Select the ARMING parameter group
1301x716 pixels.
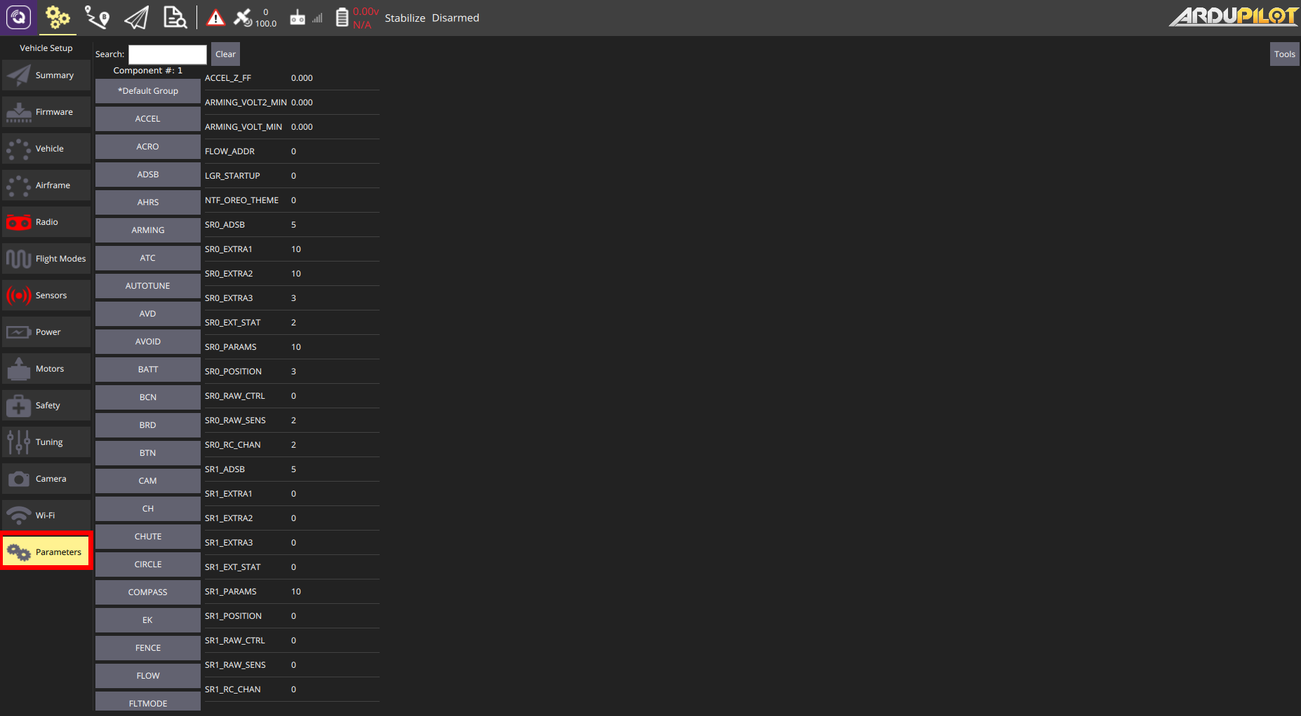[x=148, y=230]
